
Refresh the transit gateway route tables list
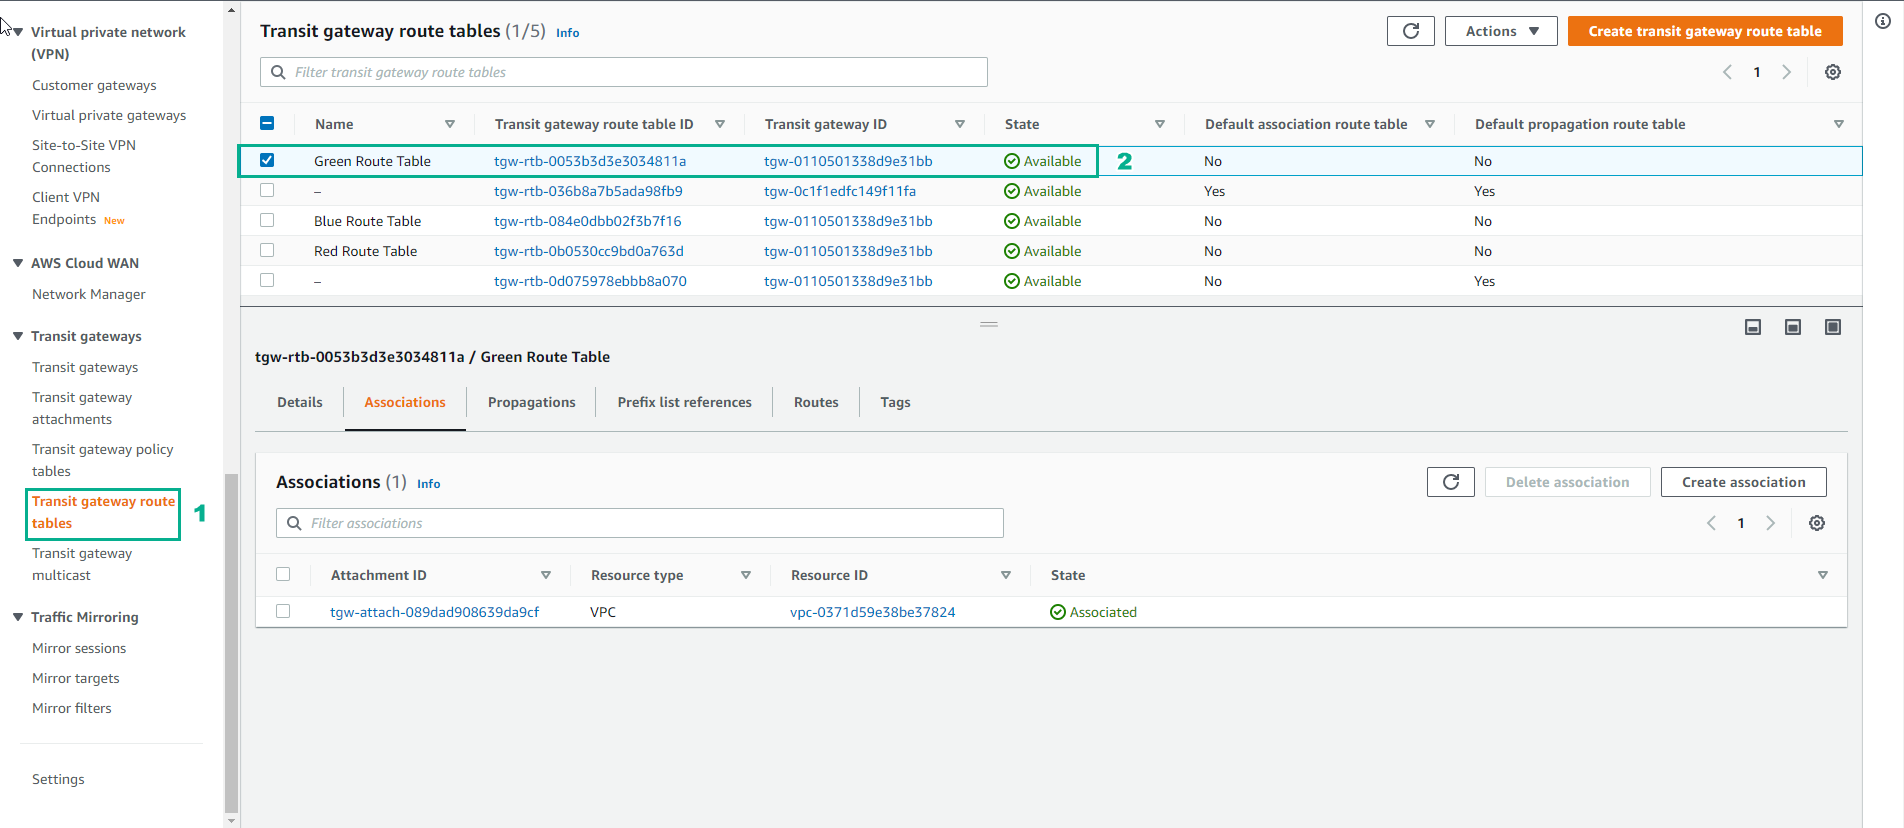coord(1410,31)
